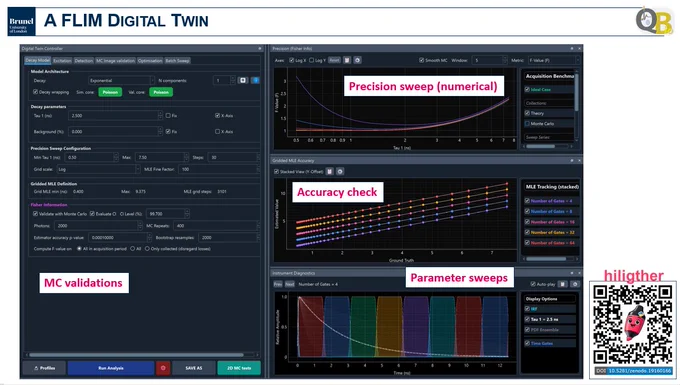Enable X-Axis checkbox for Background
Image resolution: width=680 pixels, height=385 pixels.
click(217, 131)
